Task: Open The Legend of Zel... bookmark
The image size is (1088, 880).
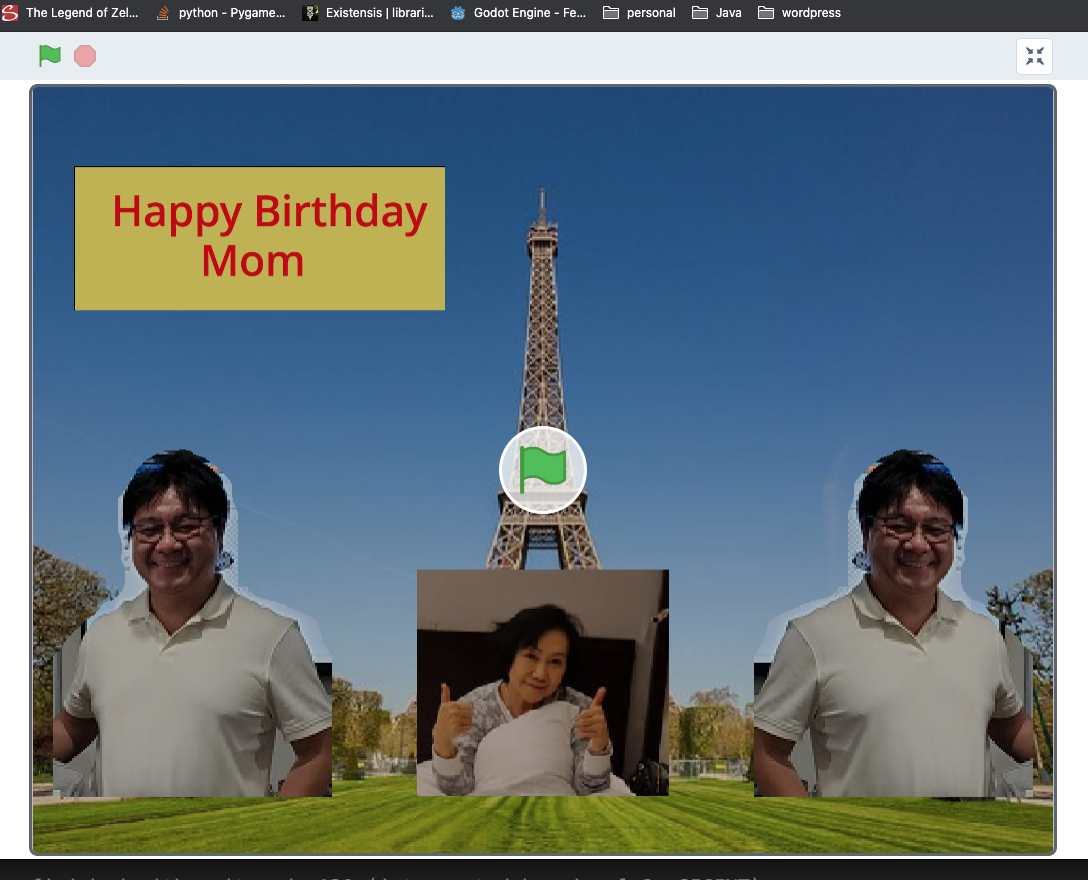Action: (x=71, y=13)
